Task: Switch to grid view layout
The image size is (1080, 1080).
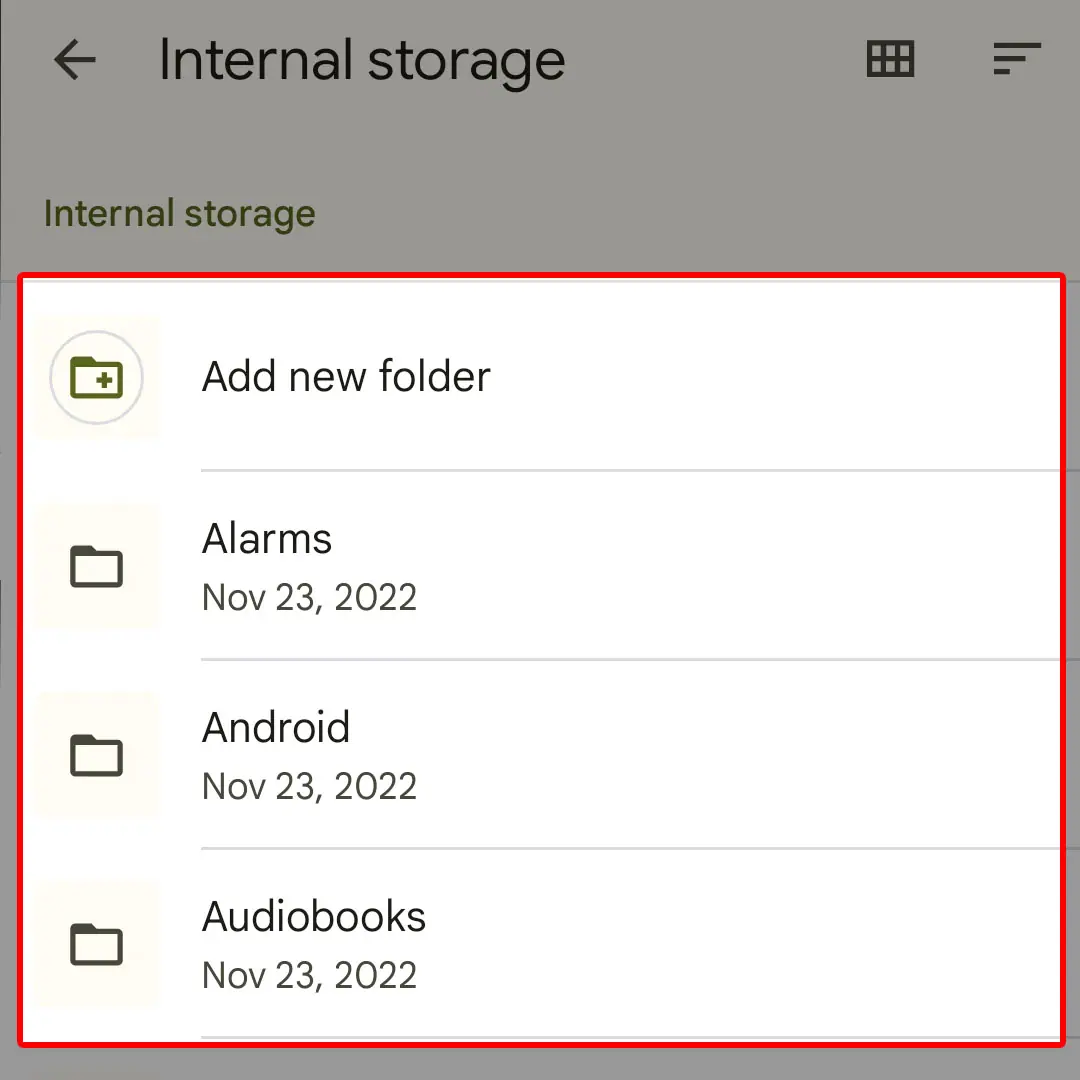Action: point(889,60)
